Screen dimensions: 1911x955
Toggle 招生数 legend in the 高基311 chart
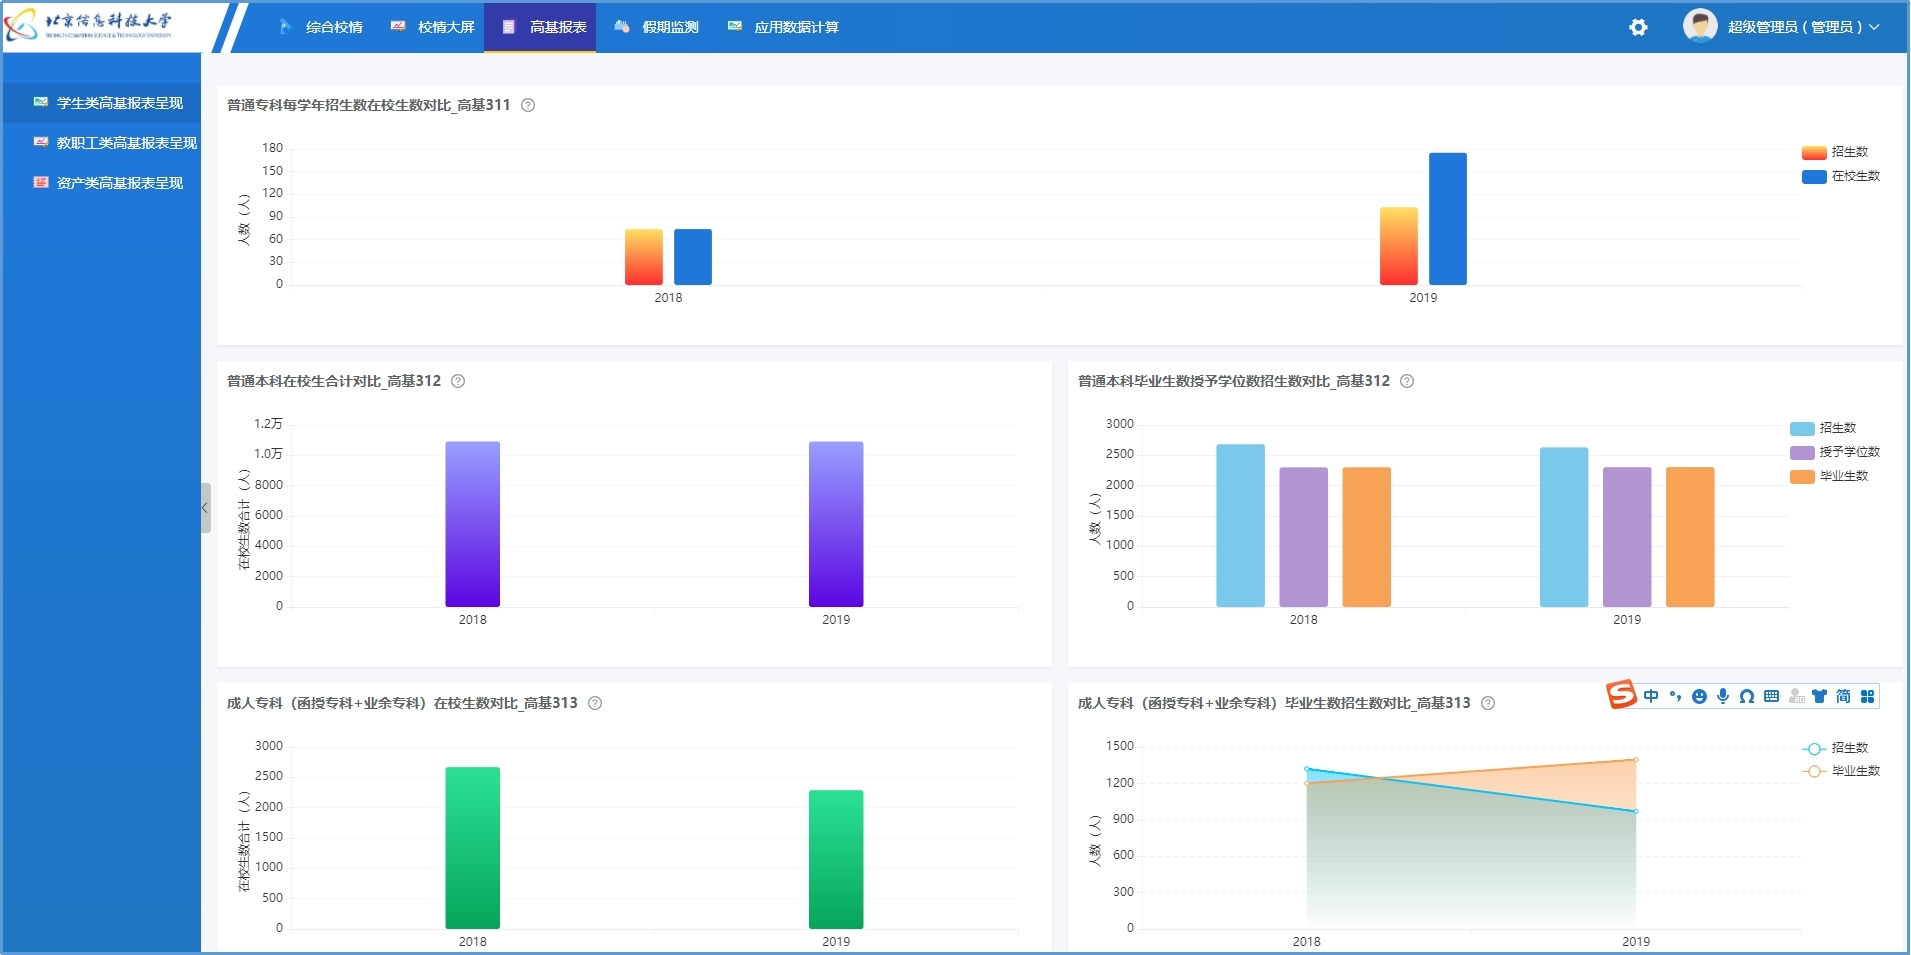[x=1835, y=152]
